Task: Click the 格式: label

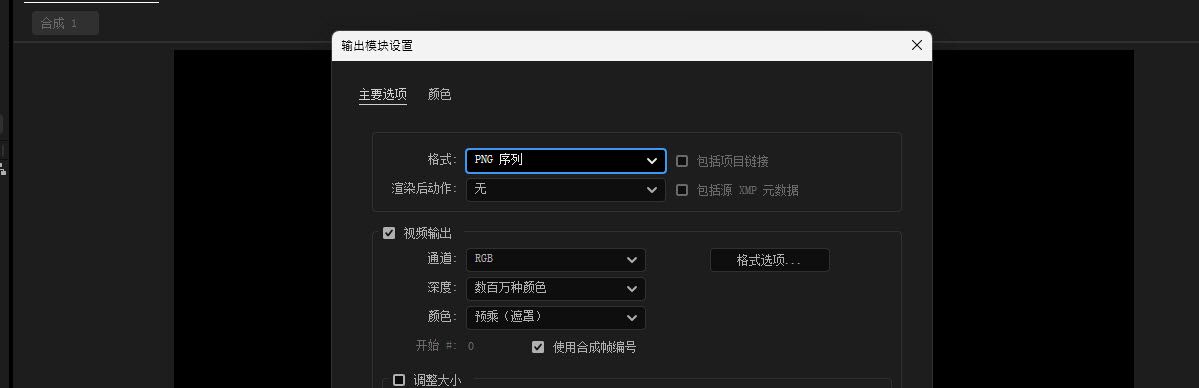Action: 443,161
